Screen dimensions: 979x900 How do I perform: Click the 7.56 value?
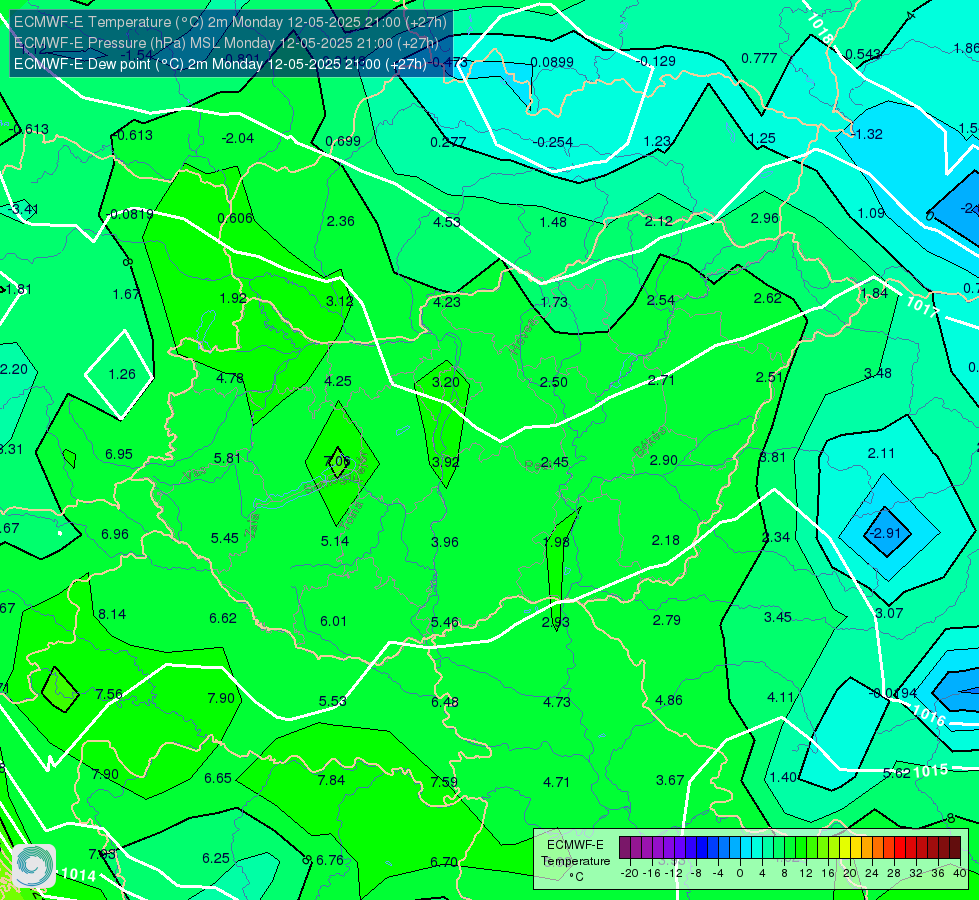coord(109,694)
